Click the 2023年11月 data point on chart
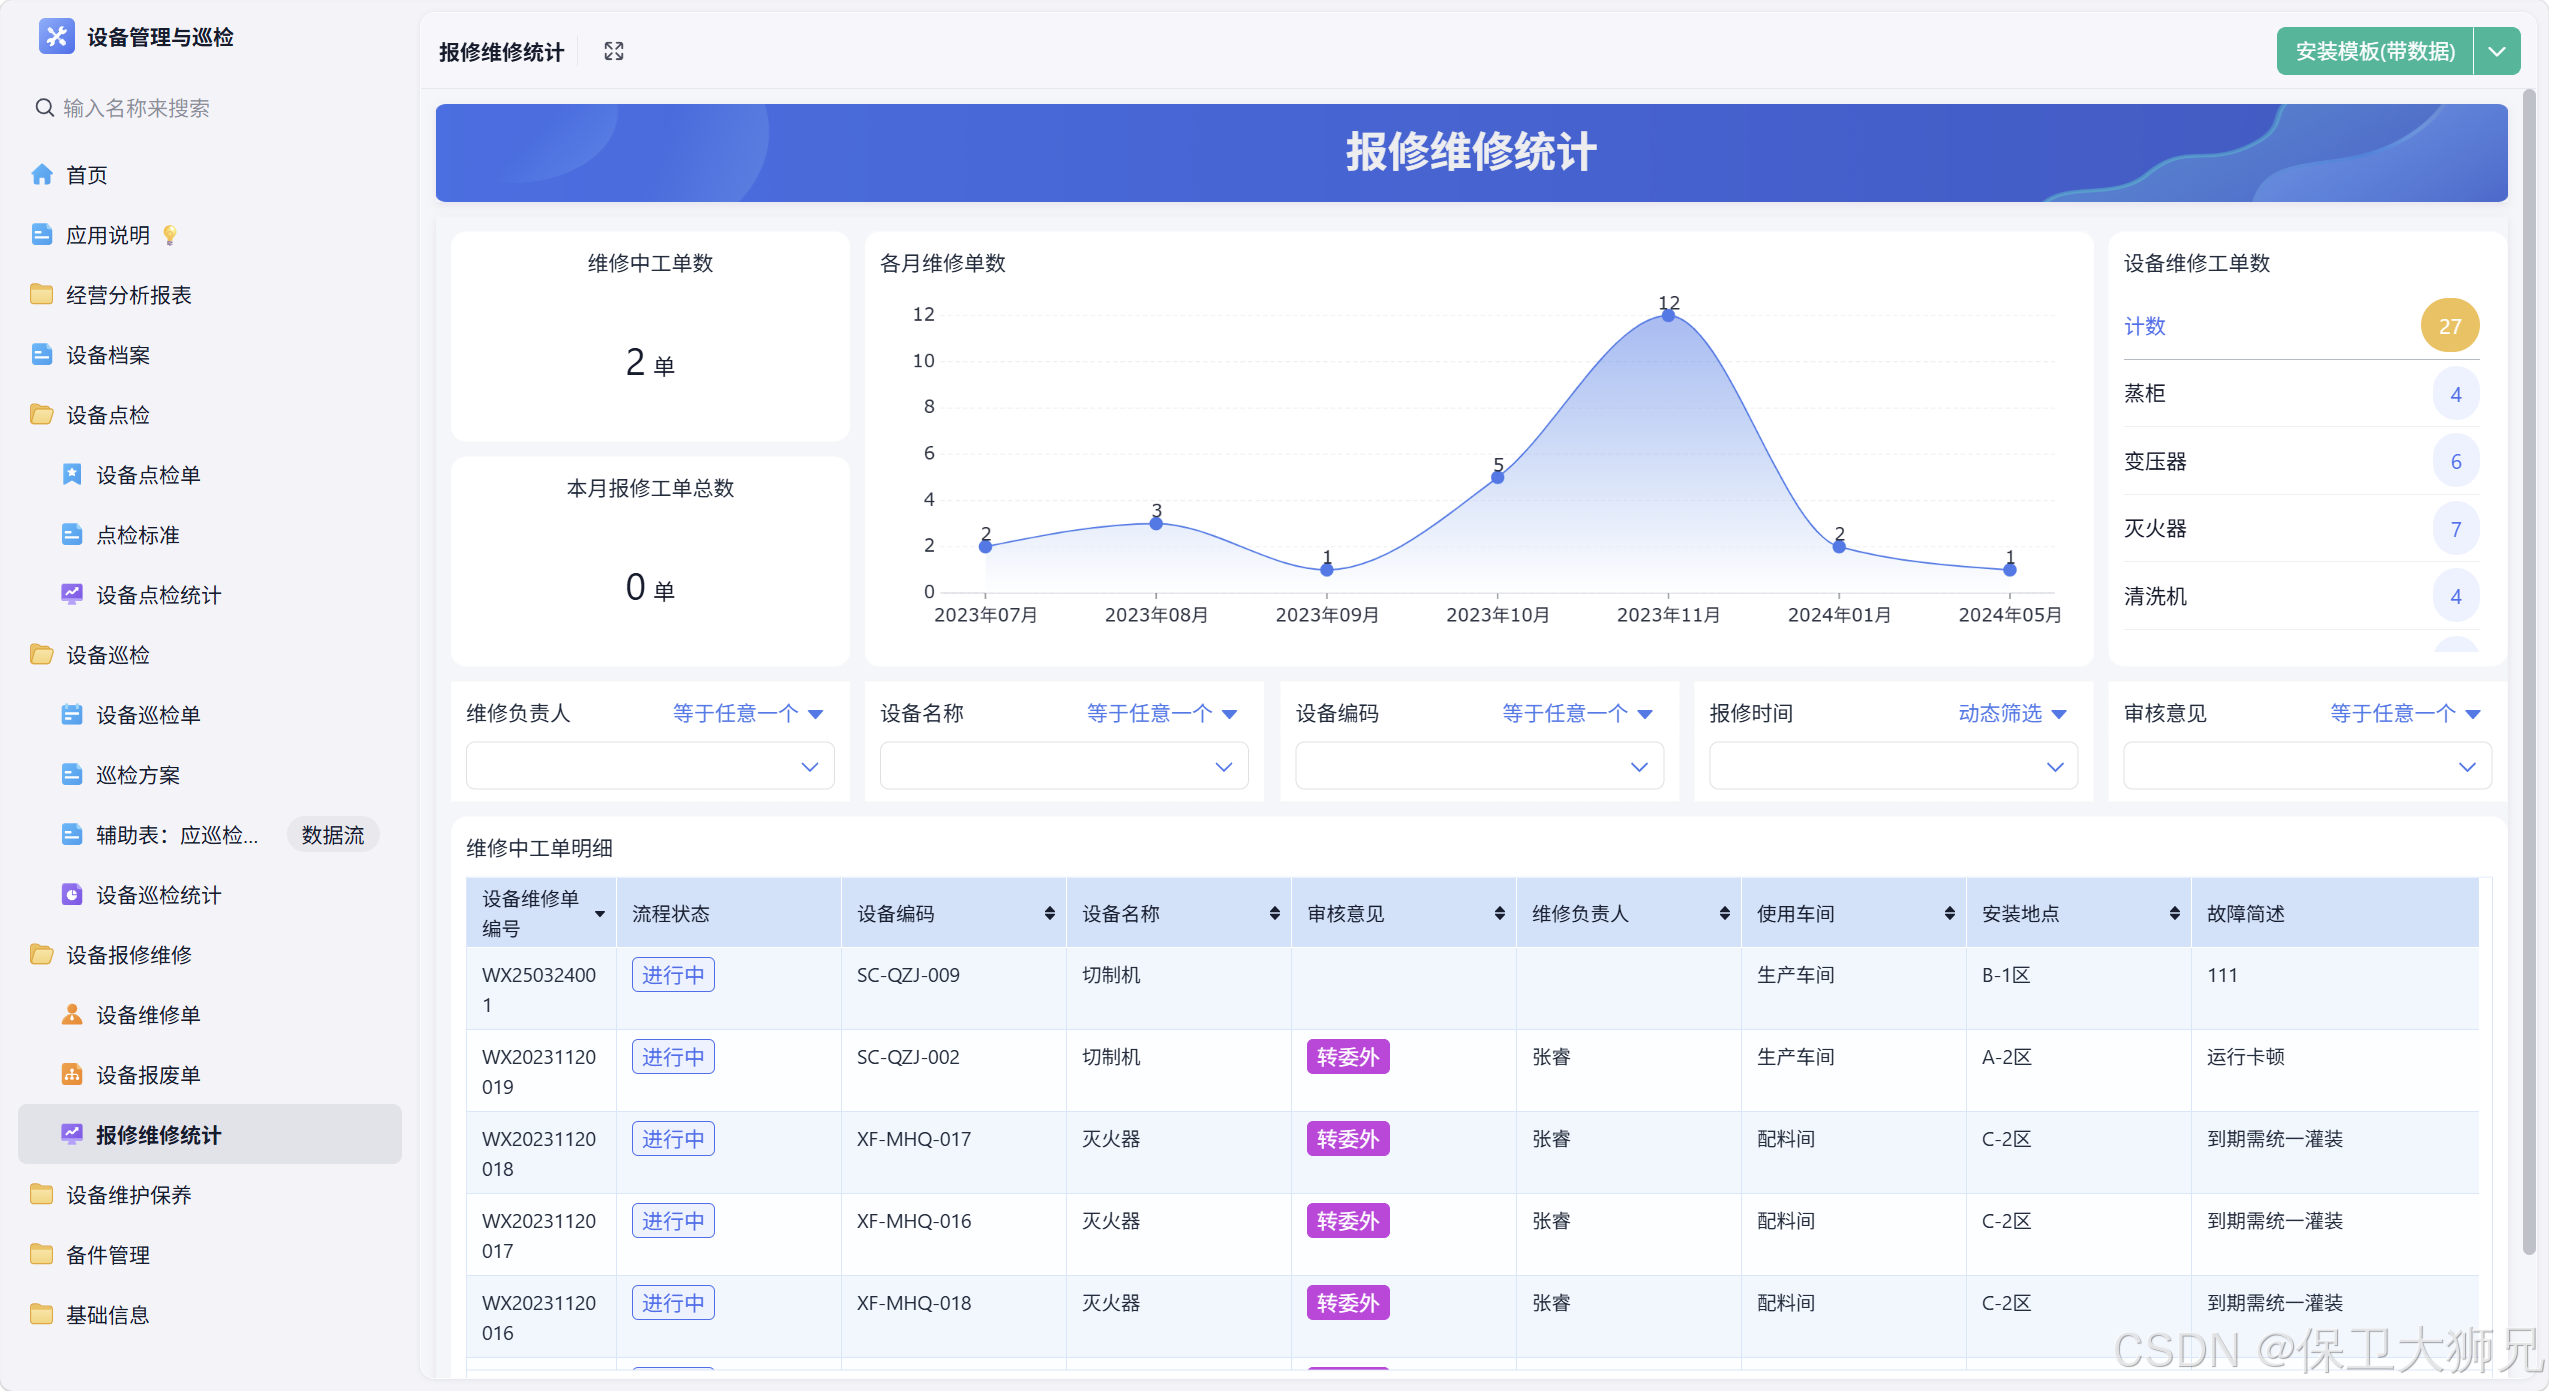 coord(1668,316)
